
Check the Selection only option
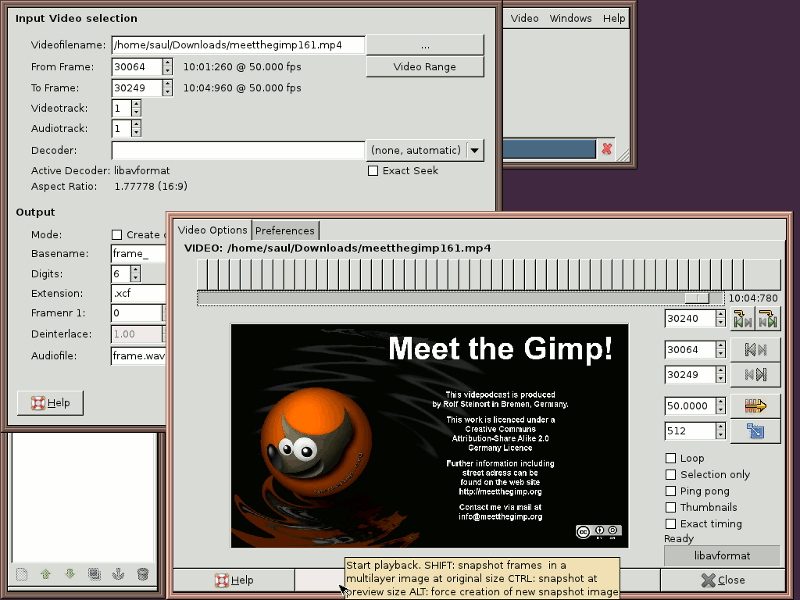pyautogui.click(x=671, y=474)
